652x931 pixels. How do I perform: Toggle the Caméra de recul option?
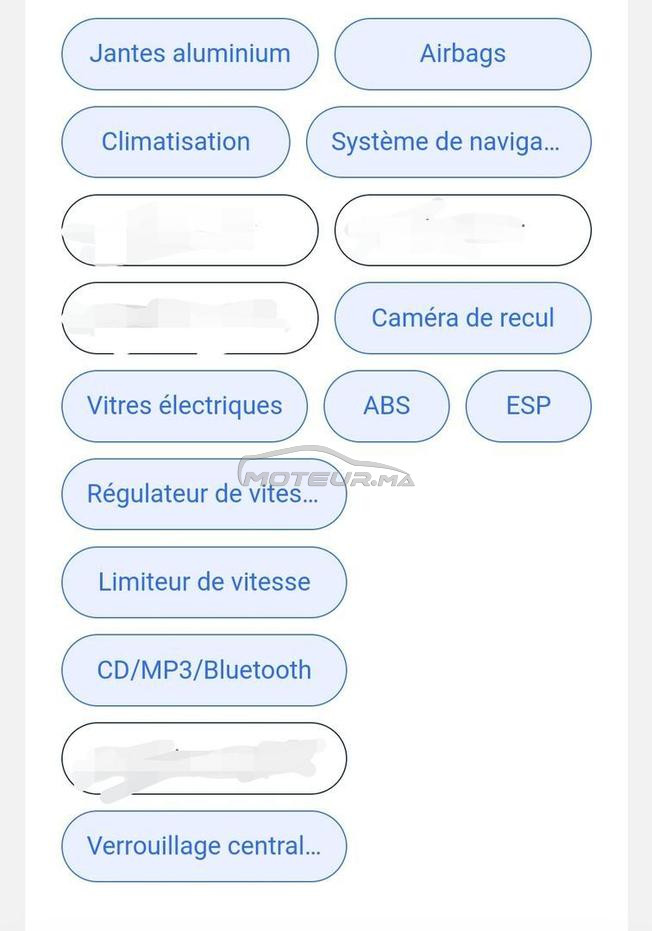coord(463,318)
